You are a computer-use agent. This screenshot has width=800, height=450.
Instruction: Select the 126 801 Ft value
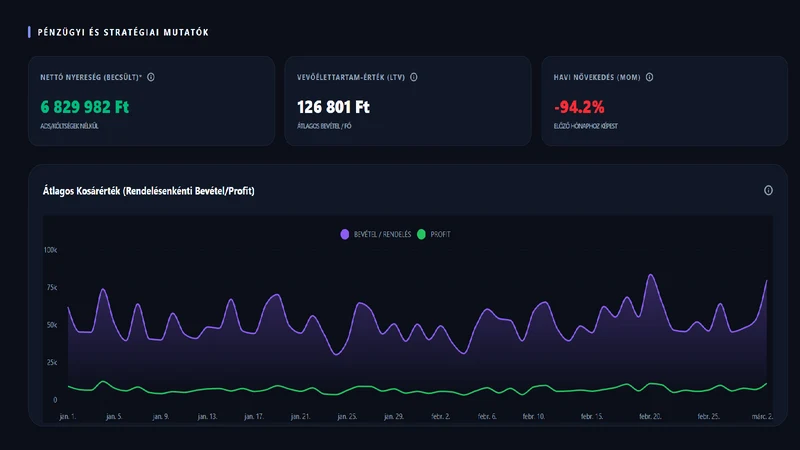333,107
